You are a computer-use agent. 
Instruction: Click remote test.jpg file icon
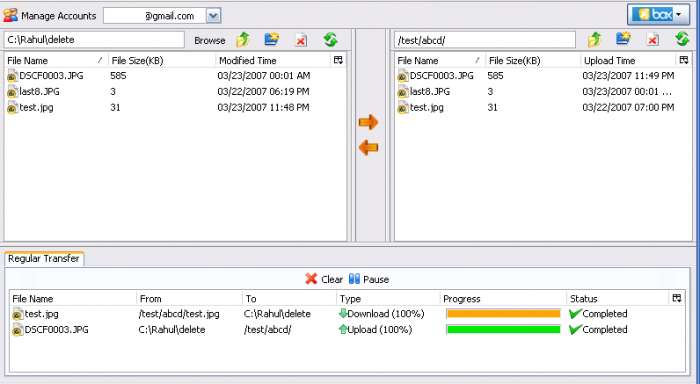403,108
